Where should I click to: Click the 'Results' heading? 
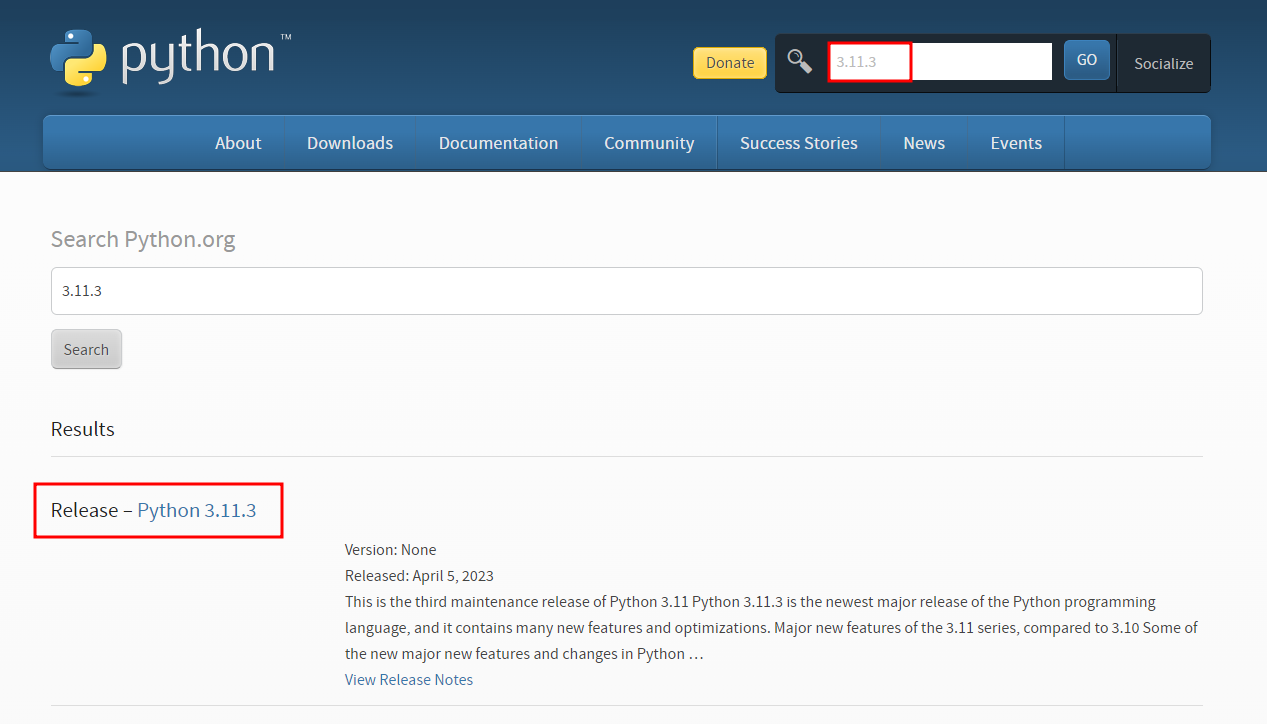pyautogui.click(x=83, y=429)
